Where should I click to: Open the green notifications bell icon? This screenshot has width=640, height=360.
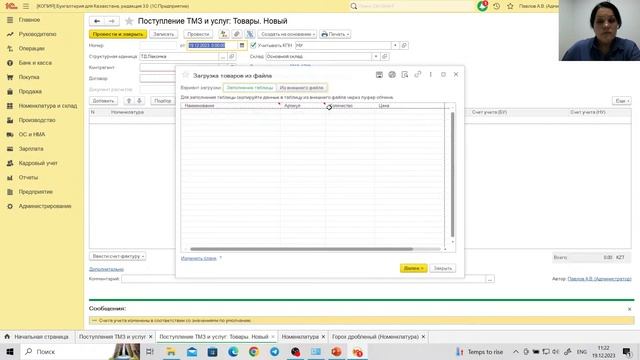click(482, 6)
